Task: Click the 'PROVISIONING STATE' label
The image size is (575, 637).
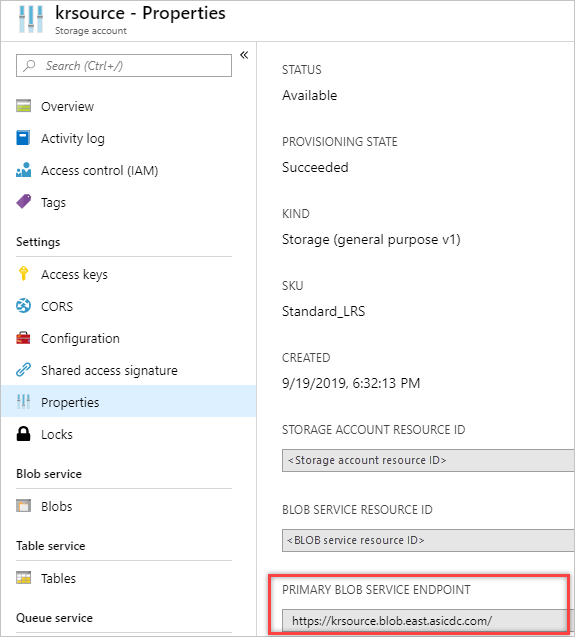Action: click(x=340, y=141)
